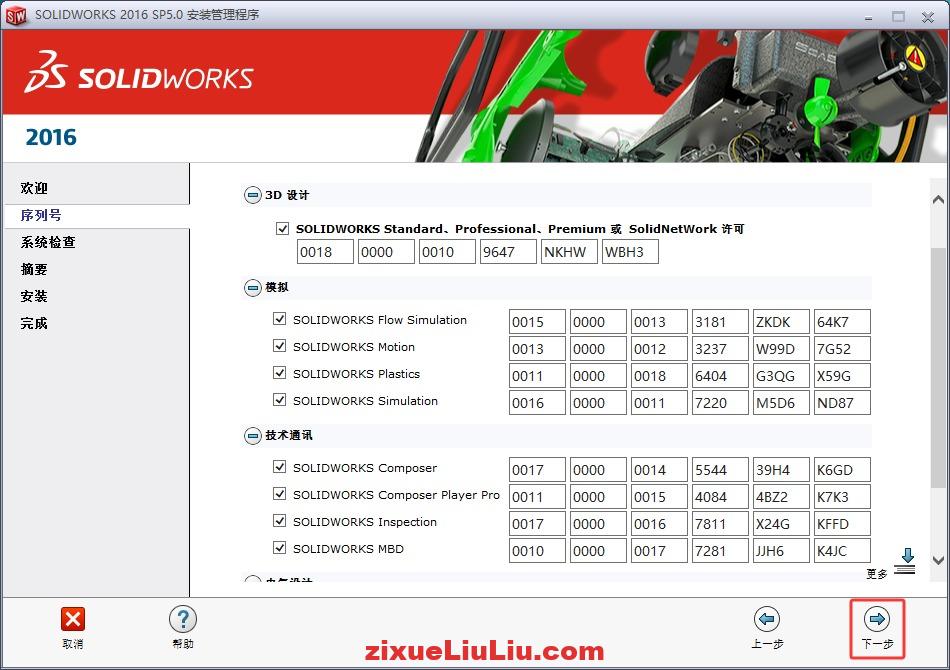Image resolution: width=950 pixels, height=670 pixels.
Task: Collapse the 技术通讯 section
Action: 252,434
